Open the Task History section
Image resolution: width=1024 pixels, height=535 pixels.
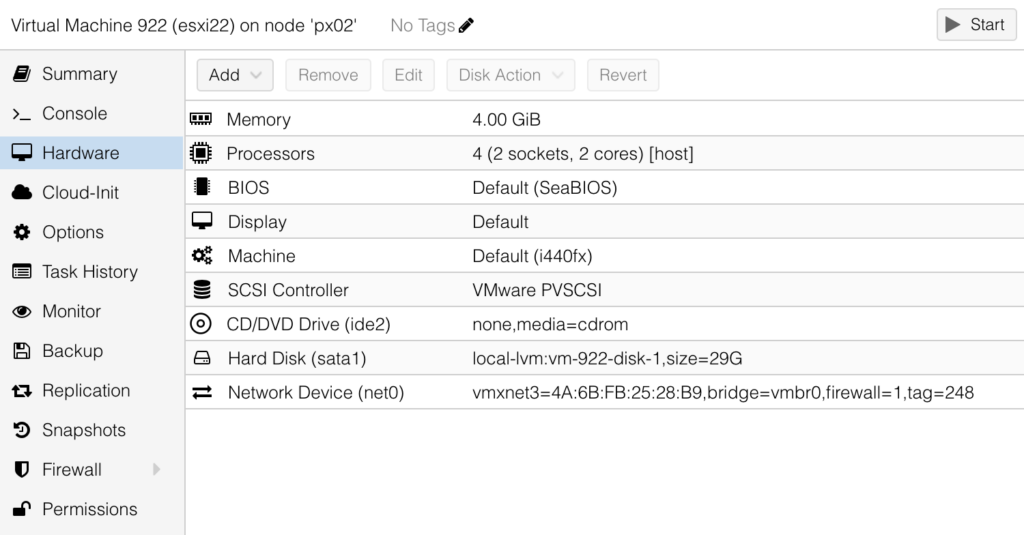89,272
